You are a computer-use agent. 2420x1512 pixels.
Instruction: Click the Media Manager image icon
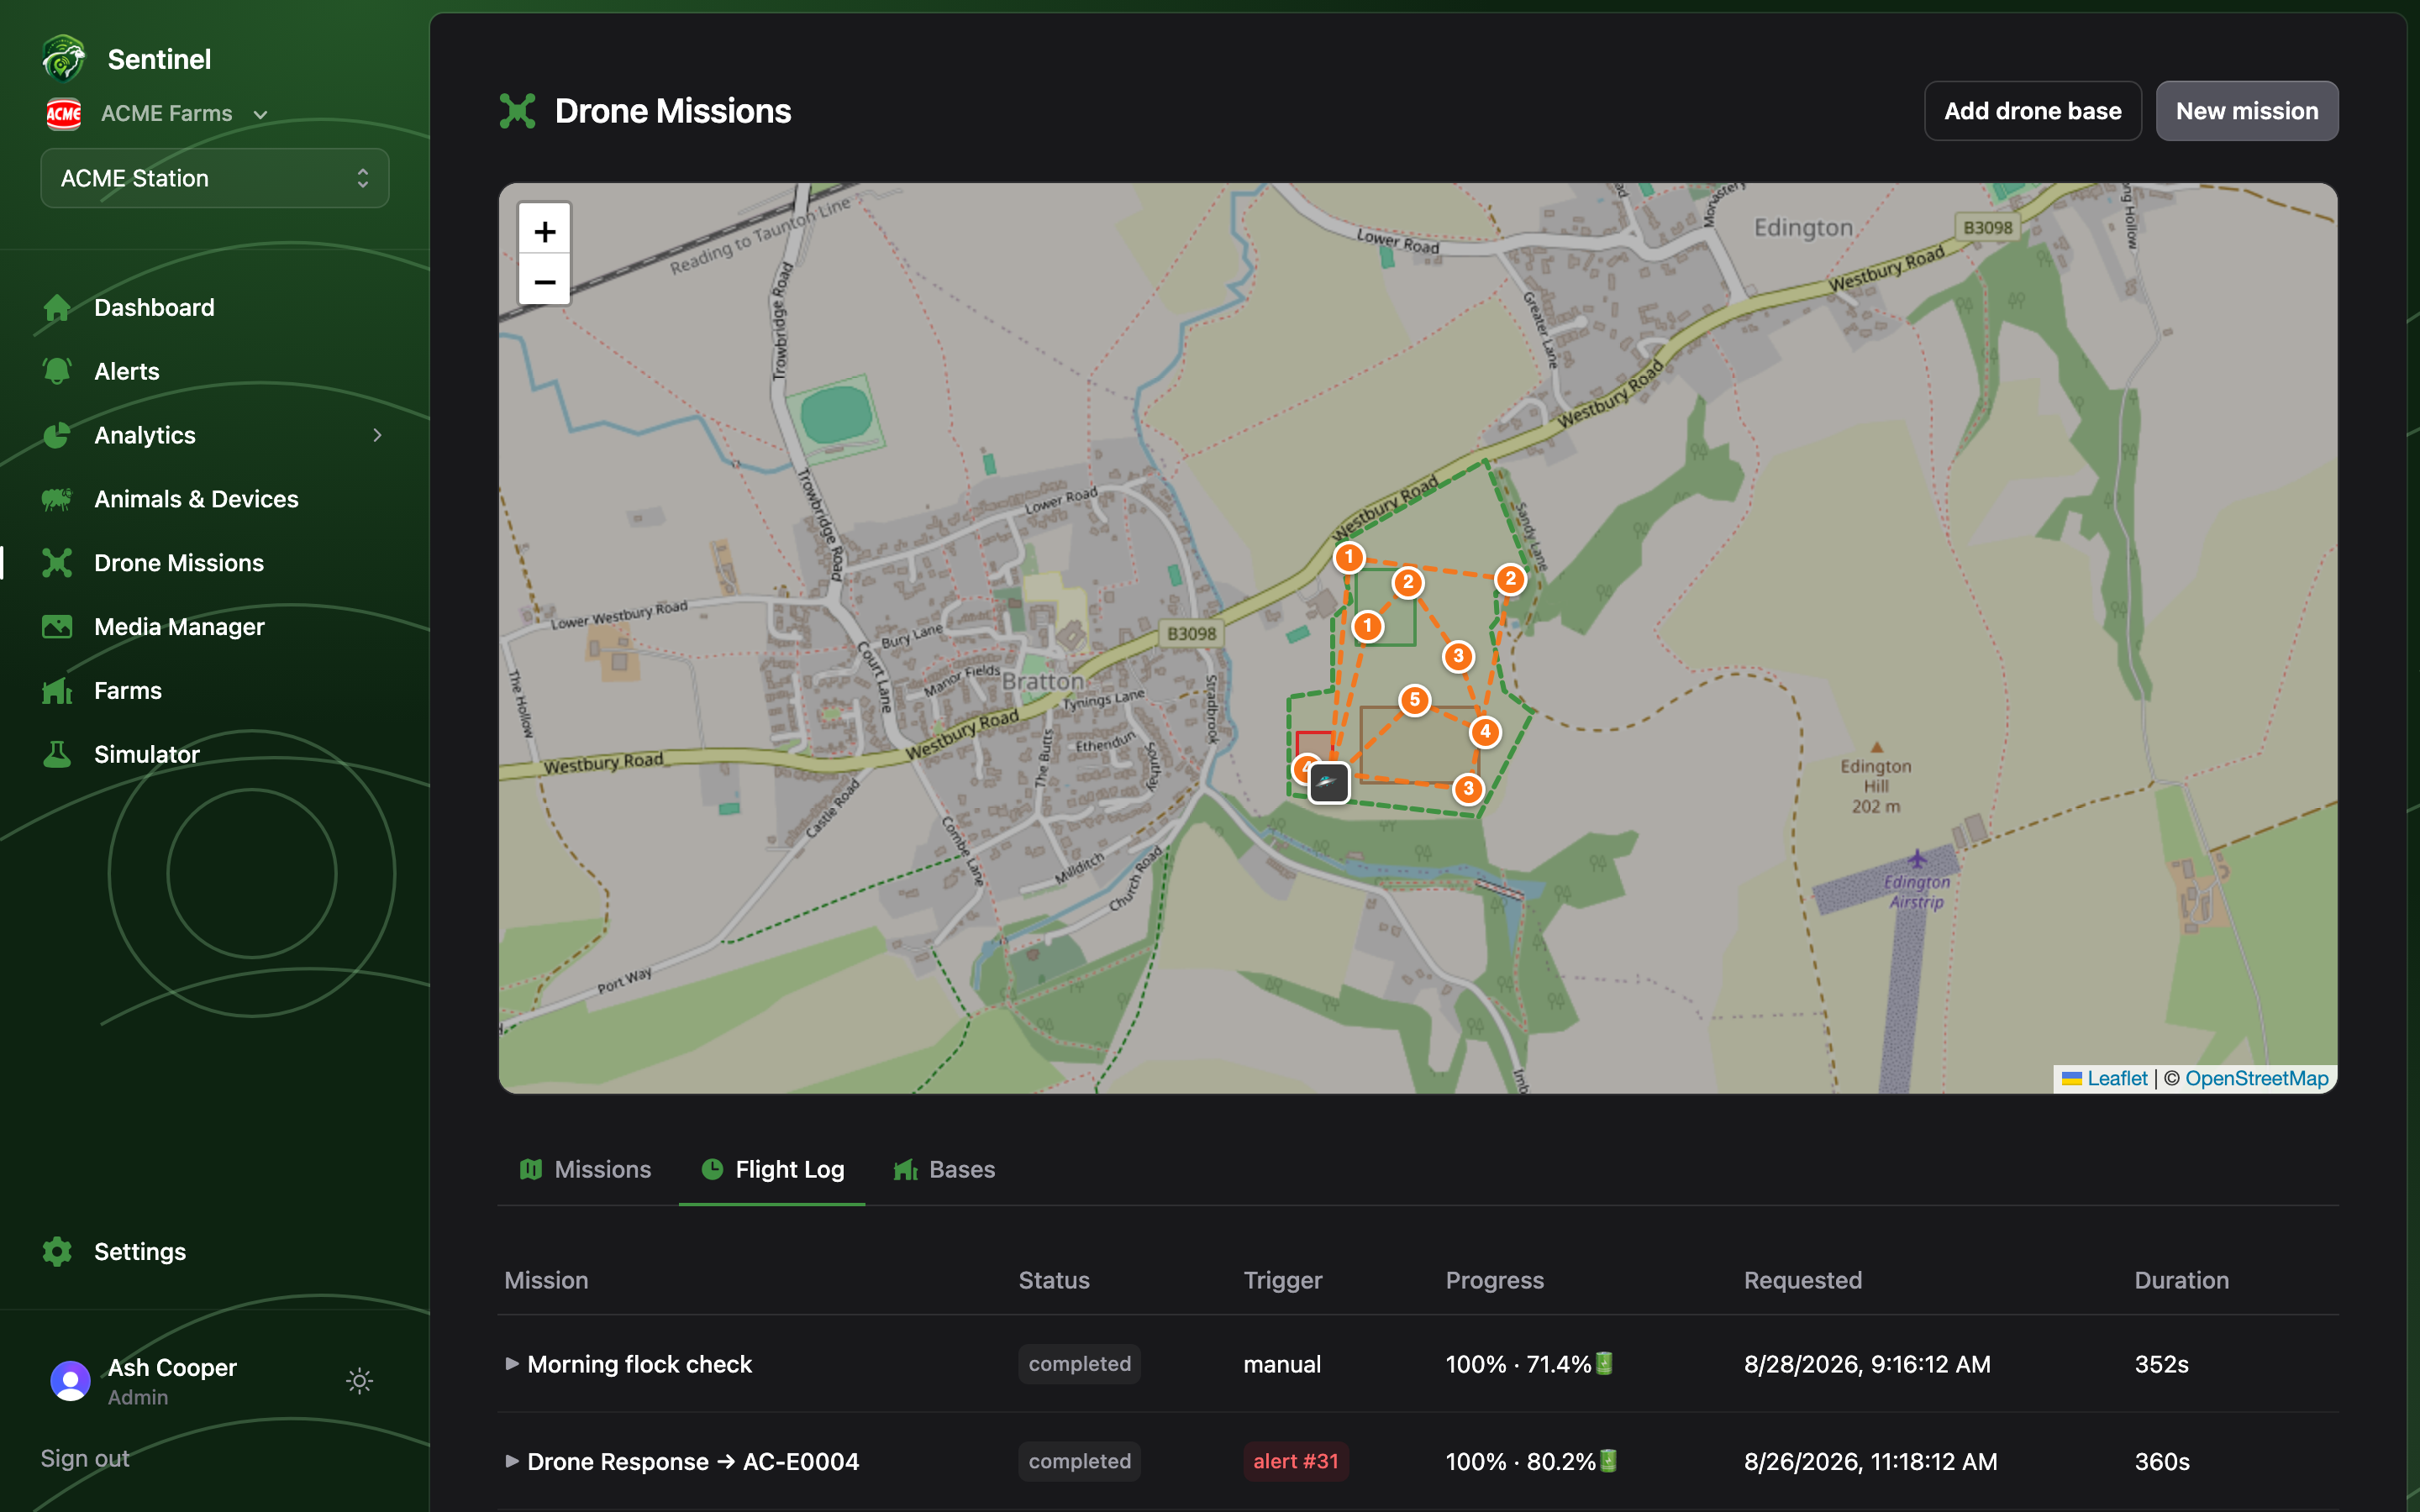(x=57, y=627)
